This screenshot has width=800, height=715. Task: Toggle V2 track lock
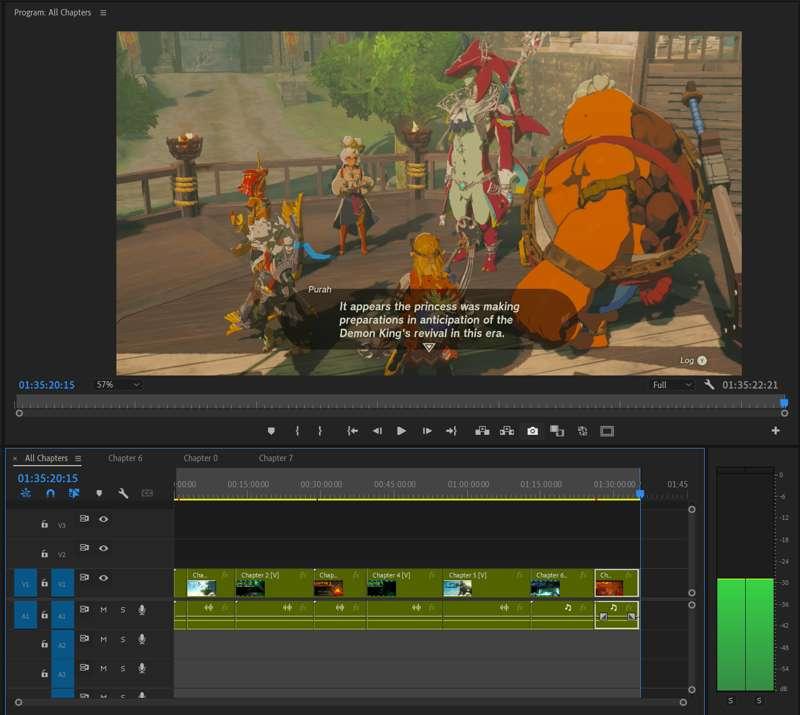click(x=45, y=554)
